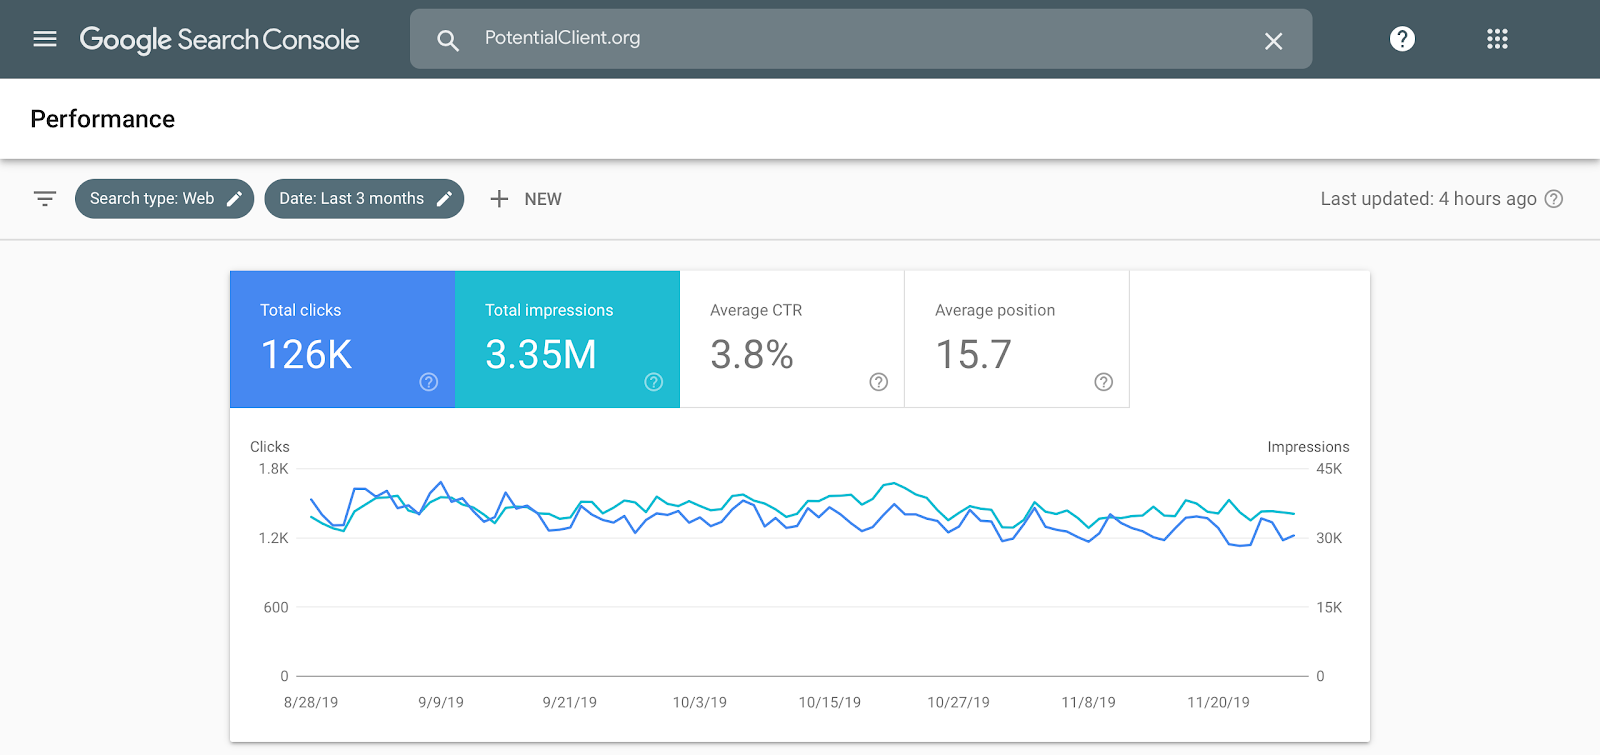Click the plus icon beside NEW

pos(499,199)
